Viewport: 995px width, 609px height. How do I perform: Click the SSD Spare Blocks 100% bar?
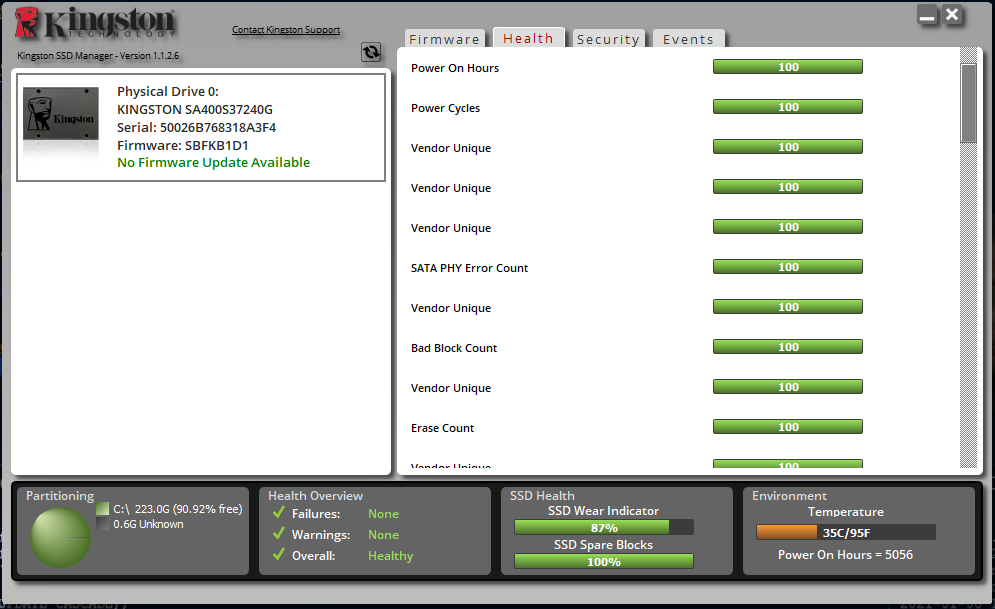(x=603, y=561)
